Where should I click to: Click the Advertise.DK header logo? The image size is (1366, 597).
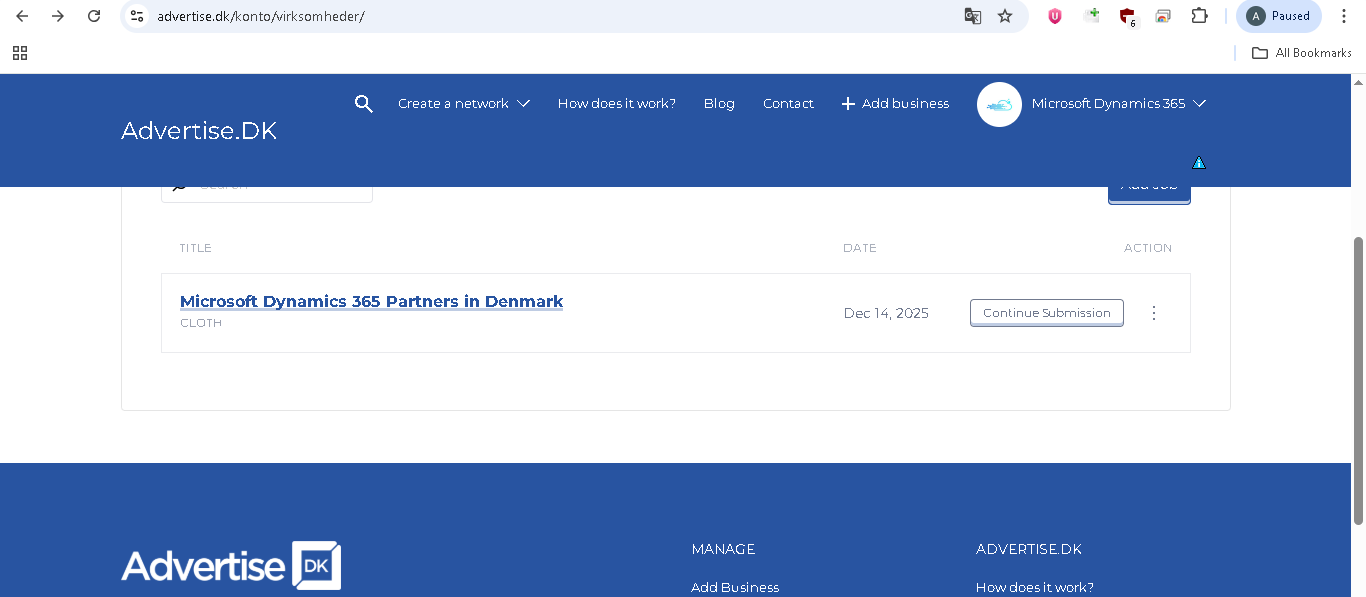tap(199, 130)
